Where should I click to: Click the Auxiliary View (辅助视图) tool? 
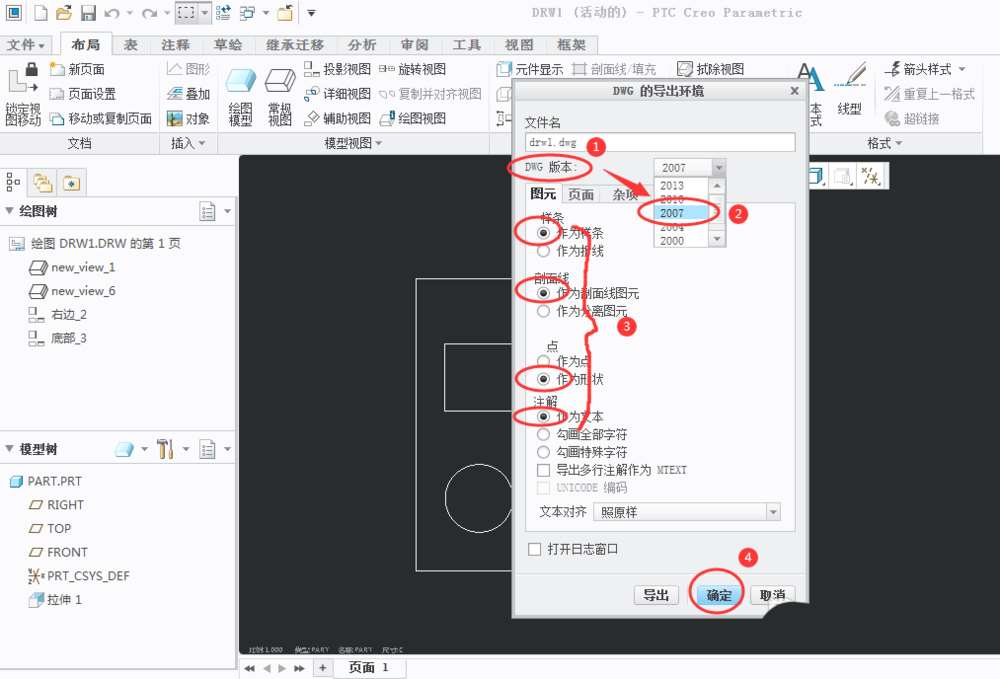click(x=337, y=119)
